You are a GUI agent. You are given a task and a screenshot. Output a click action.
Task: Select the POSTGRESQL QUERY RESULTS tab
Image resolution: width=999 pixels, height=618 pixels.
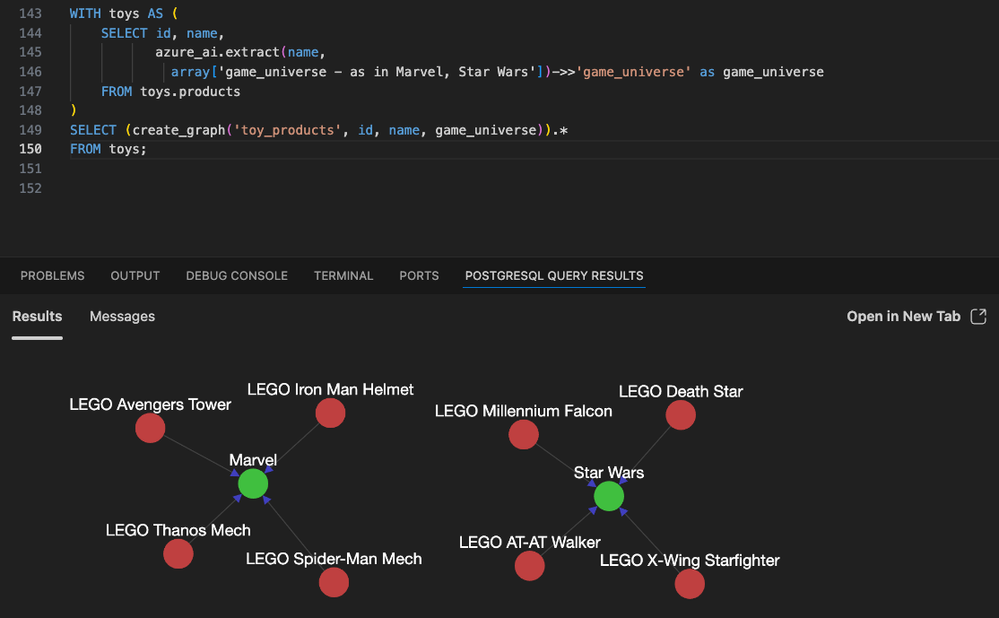(x=554, y=276)
